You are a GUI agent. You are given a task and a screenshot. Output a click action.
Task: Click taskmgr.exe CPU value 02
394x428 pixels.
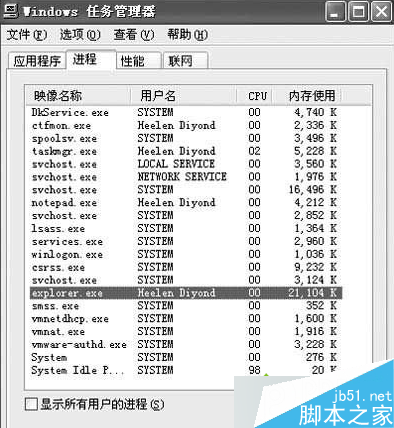coord(254,151)
